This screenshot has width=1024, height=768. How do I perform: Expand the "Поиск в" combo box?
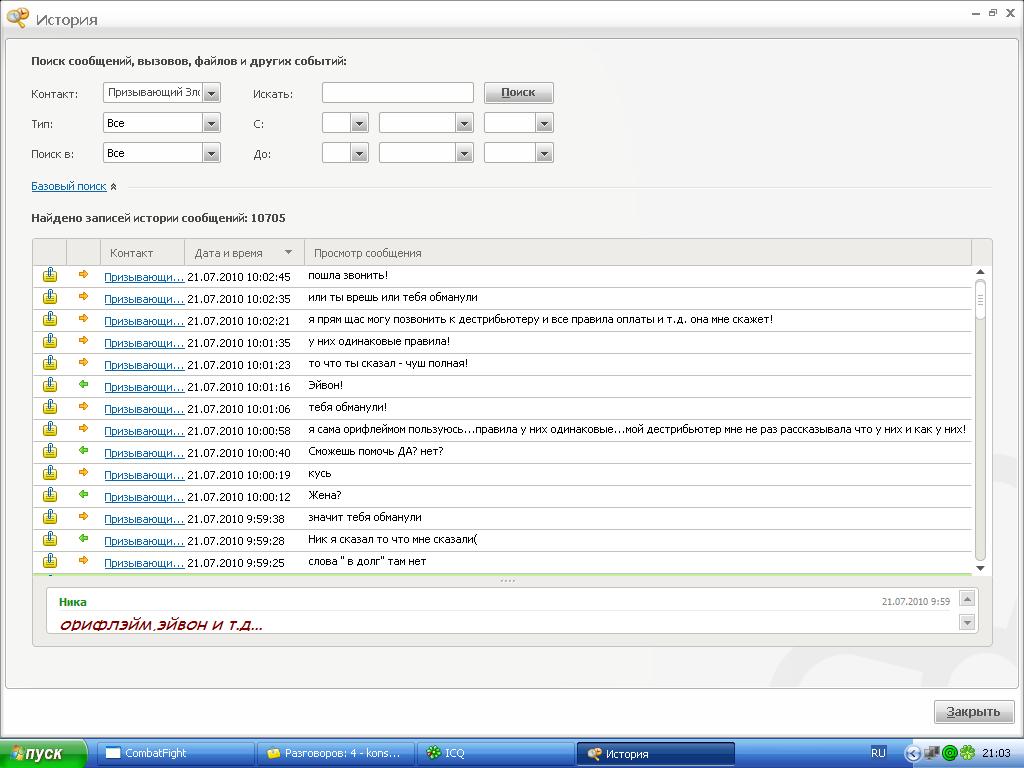[211, 154]
